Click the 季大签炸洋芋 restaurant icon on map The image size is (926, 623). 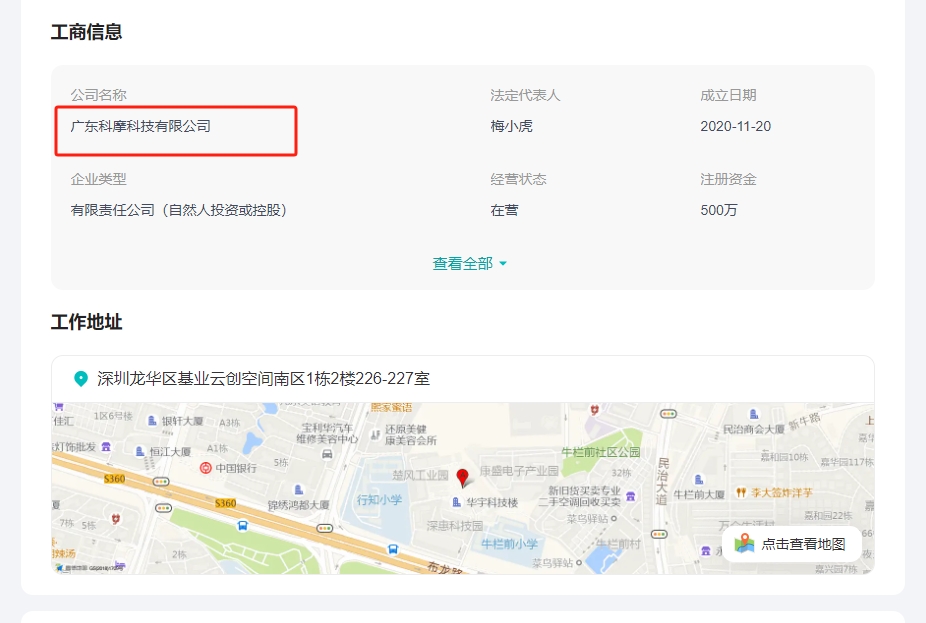click(741, 493)
